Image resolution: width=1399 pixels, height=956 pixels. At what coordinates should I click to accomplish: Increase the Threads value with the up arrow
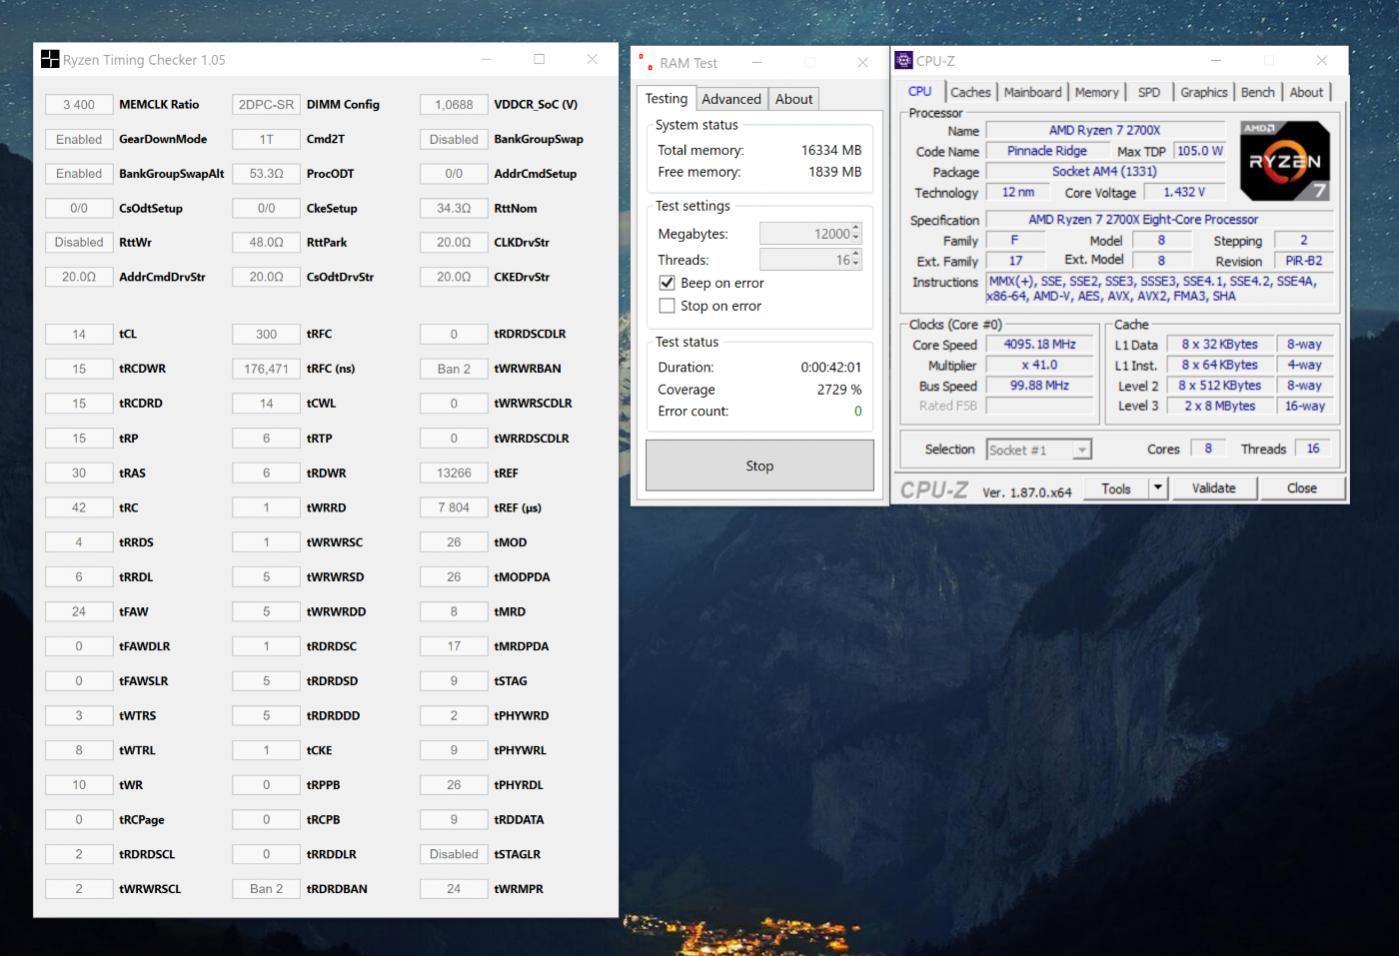[856, 254]
